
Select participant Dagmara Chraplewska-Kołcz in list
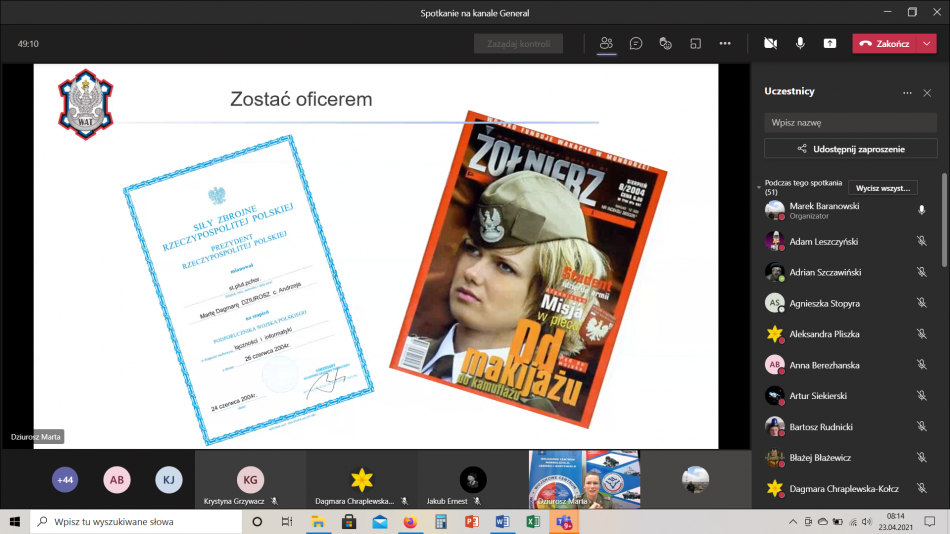click(845, 489)
